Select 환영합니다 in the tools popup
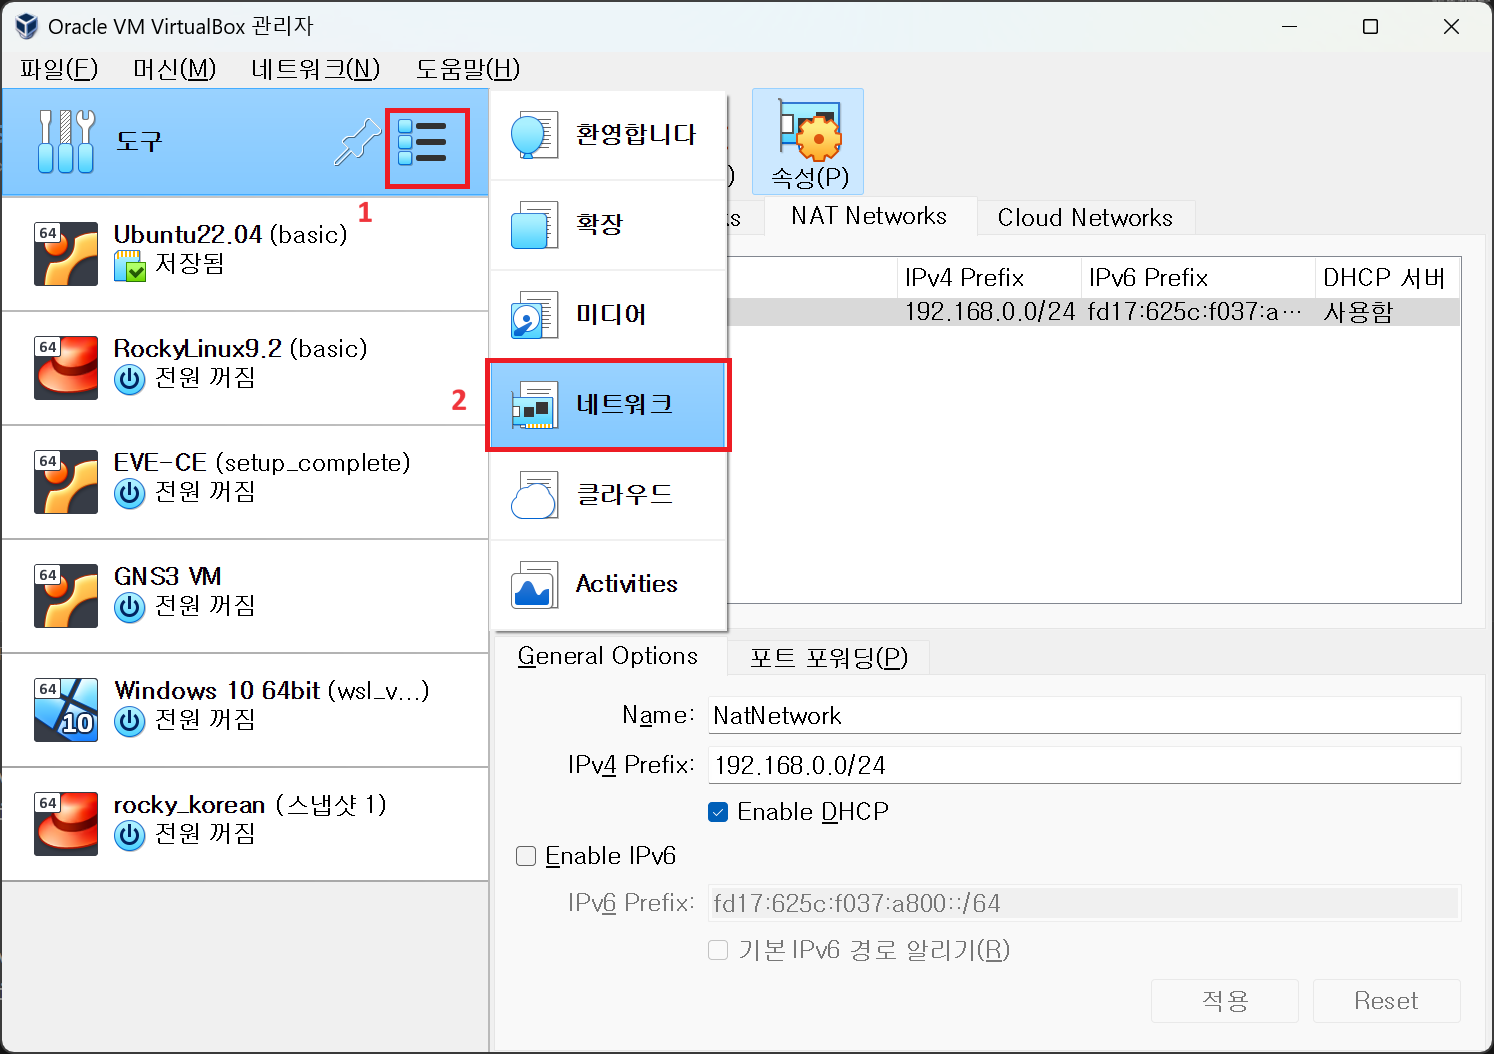 (x=608, y=136)
